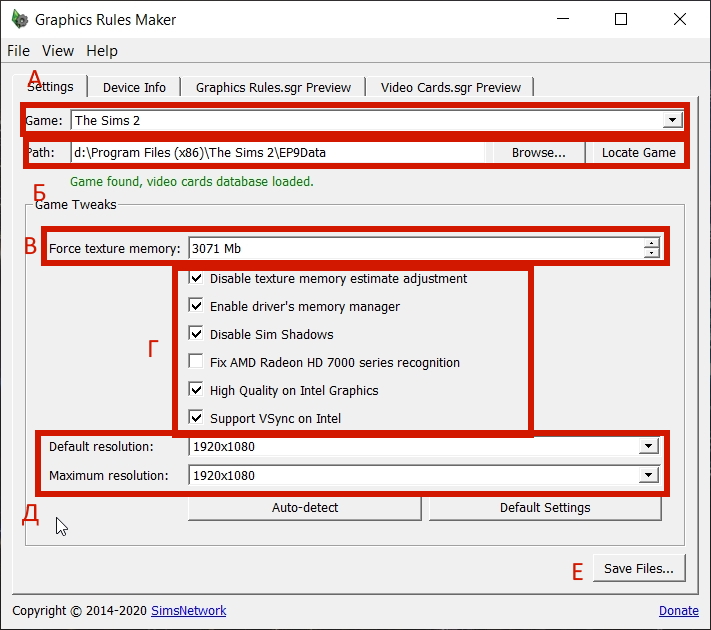Toggle Disable texture memory estimate adjustment checkbox

196,278
